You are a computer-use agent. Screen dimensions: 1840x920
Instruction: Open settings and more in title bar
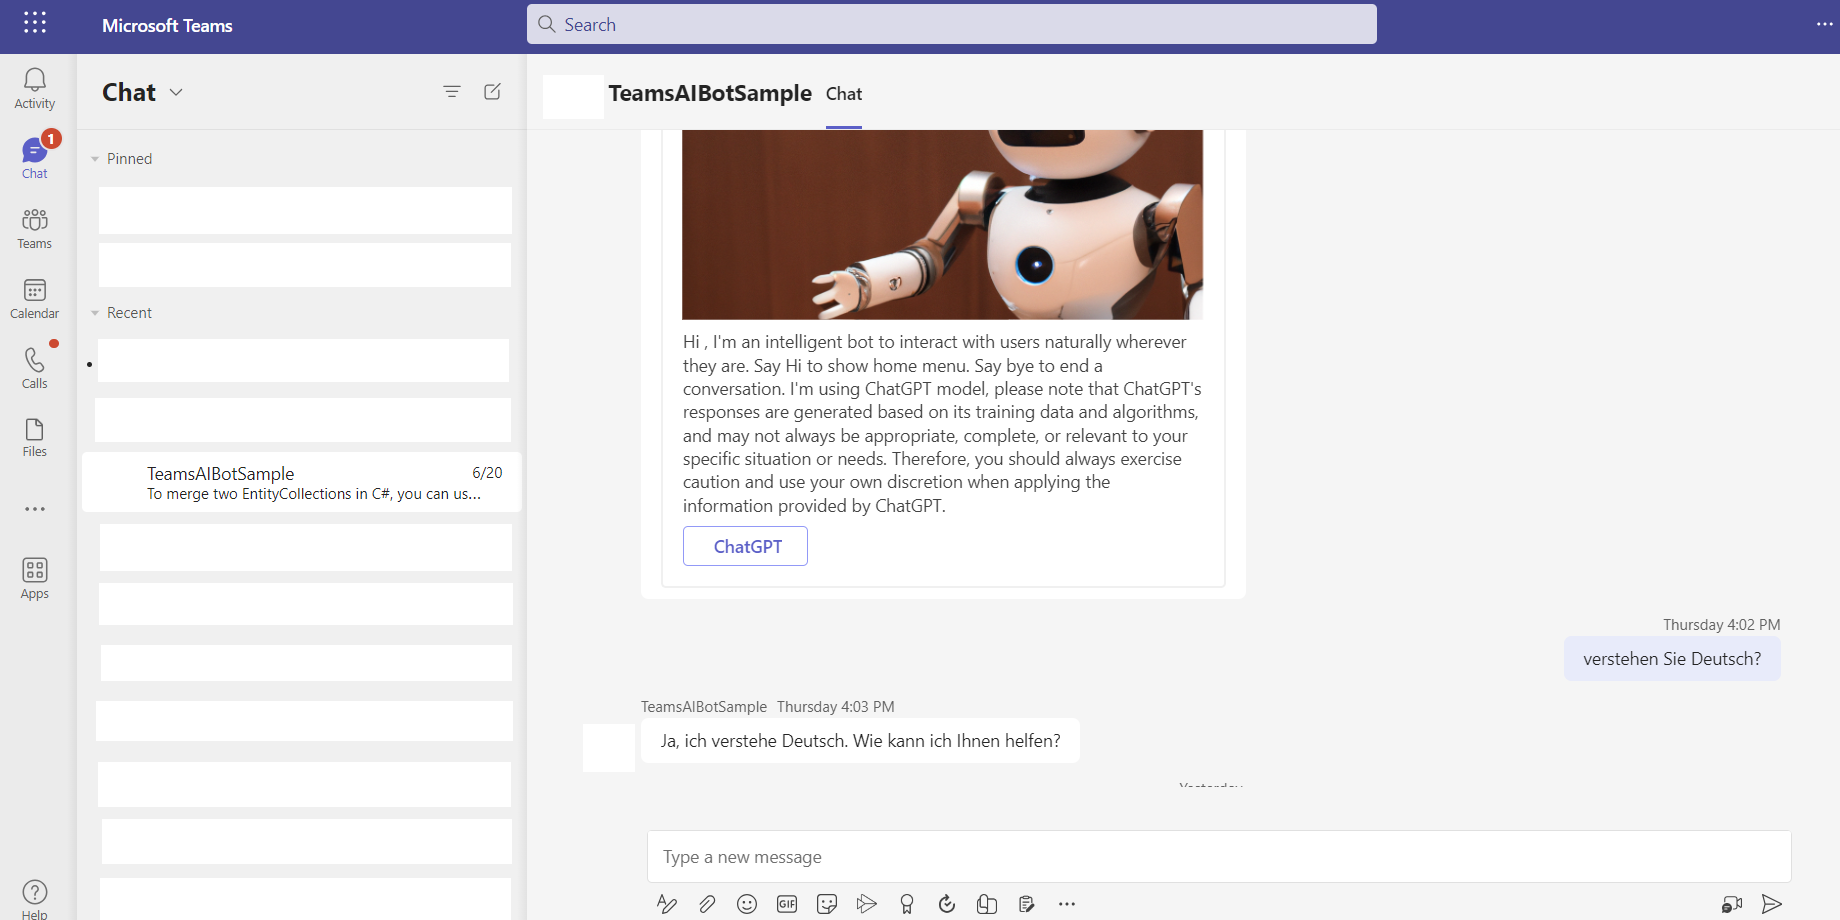tap(1824, 24)
